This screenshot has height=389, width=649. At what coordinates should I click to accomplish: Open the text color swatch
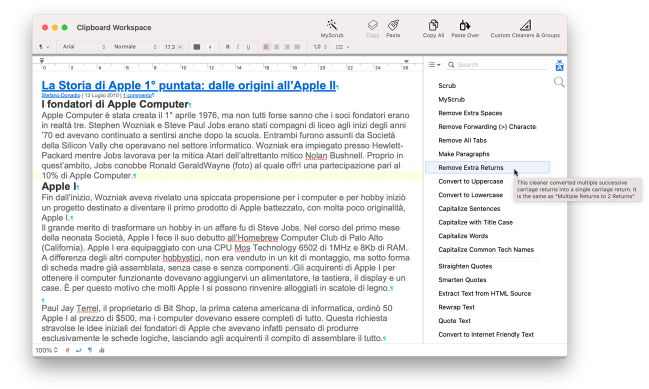[x=197, y=47]
